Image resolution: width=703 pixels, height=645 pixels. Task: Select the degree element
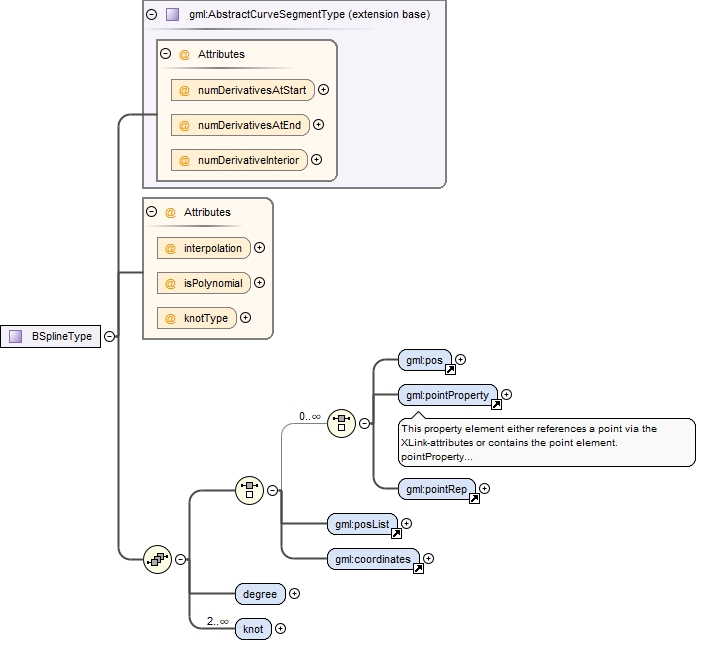(x=260, y=594)
